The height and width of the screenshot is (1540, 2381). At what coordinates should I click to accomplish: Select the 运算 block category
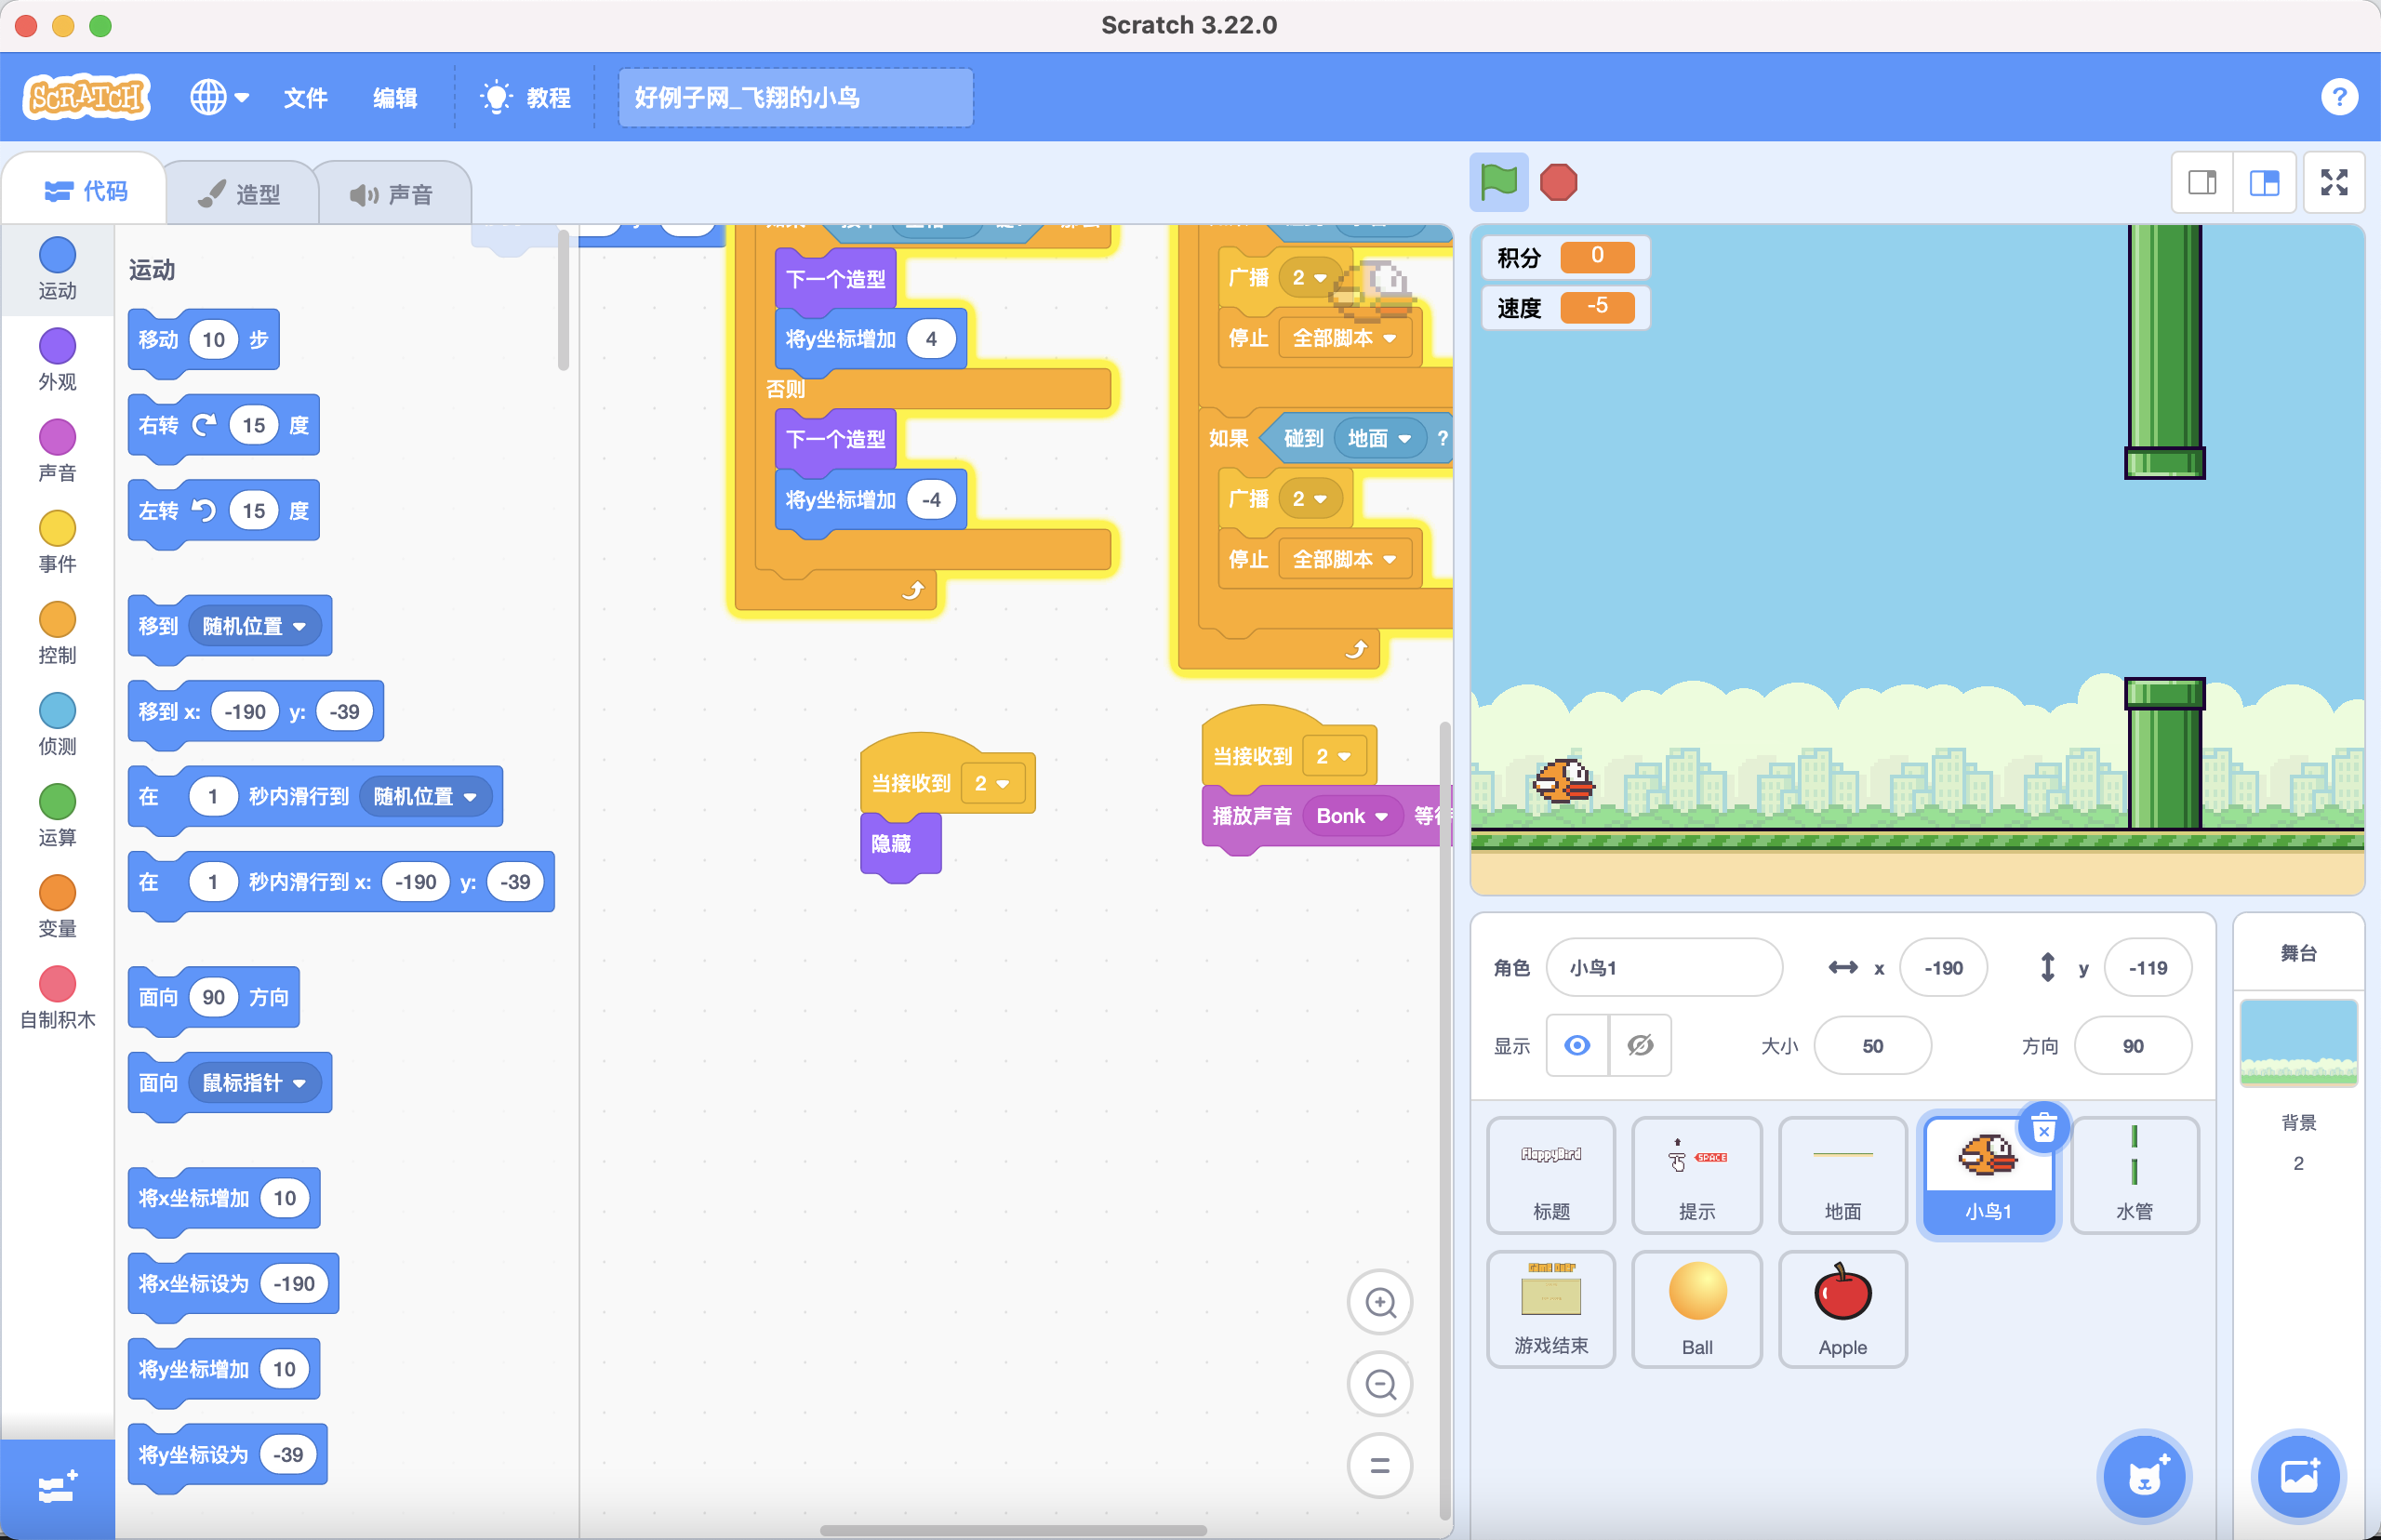click(57, 814)
